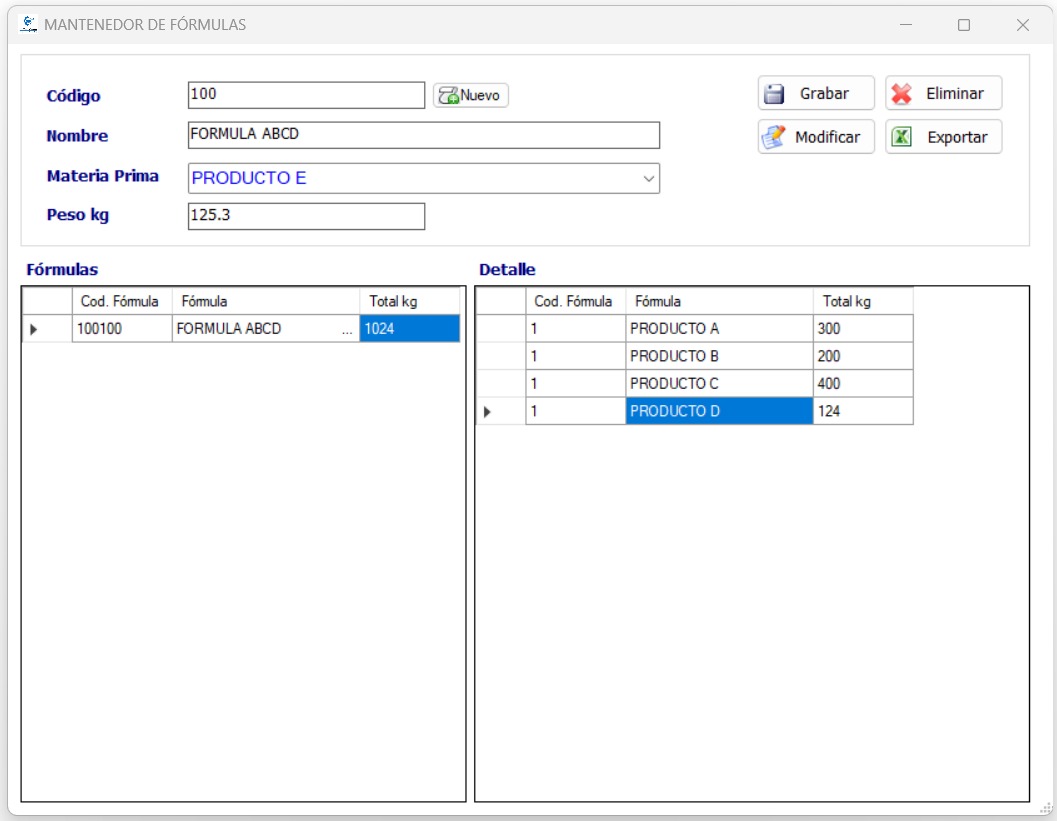Click the Exportar button

click(944, 137)
